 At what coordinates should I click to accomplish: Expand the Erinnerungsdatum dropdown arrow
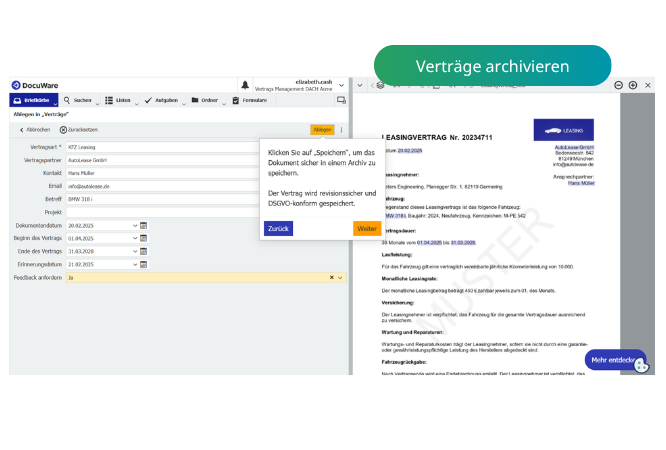coord(135,265)
